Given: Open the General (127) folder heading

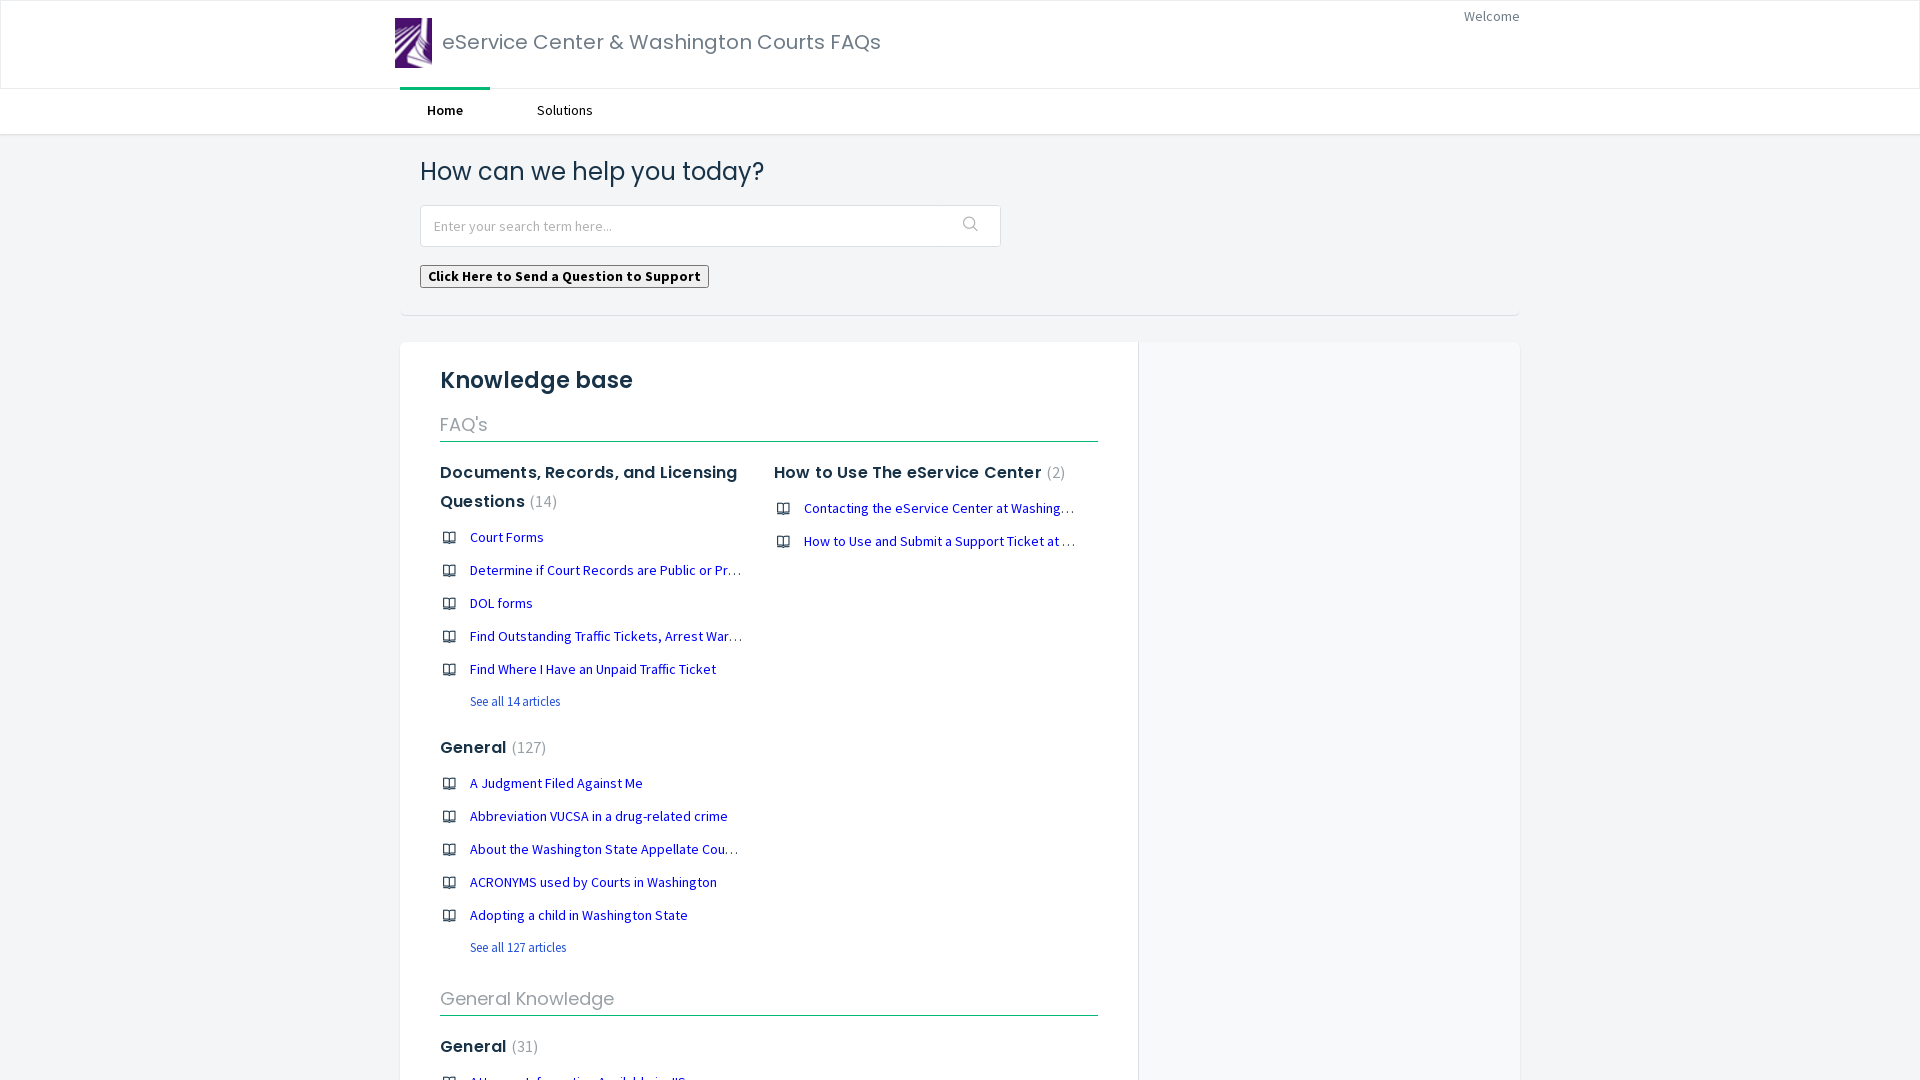Looking at the screenshot, I should (473, 747).
